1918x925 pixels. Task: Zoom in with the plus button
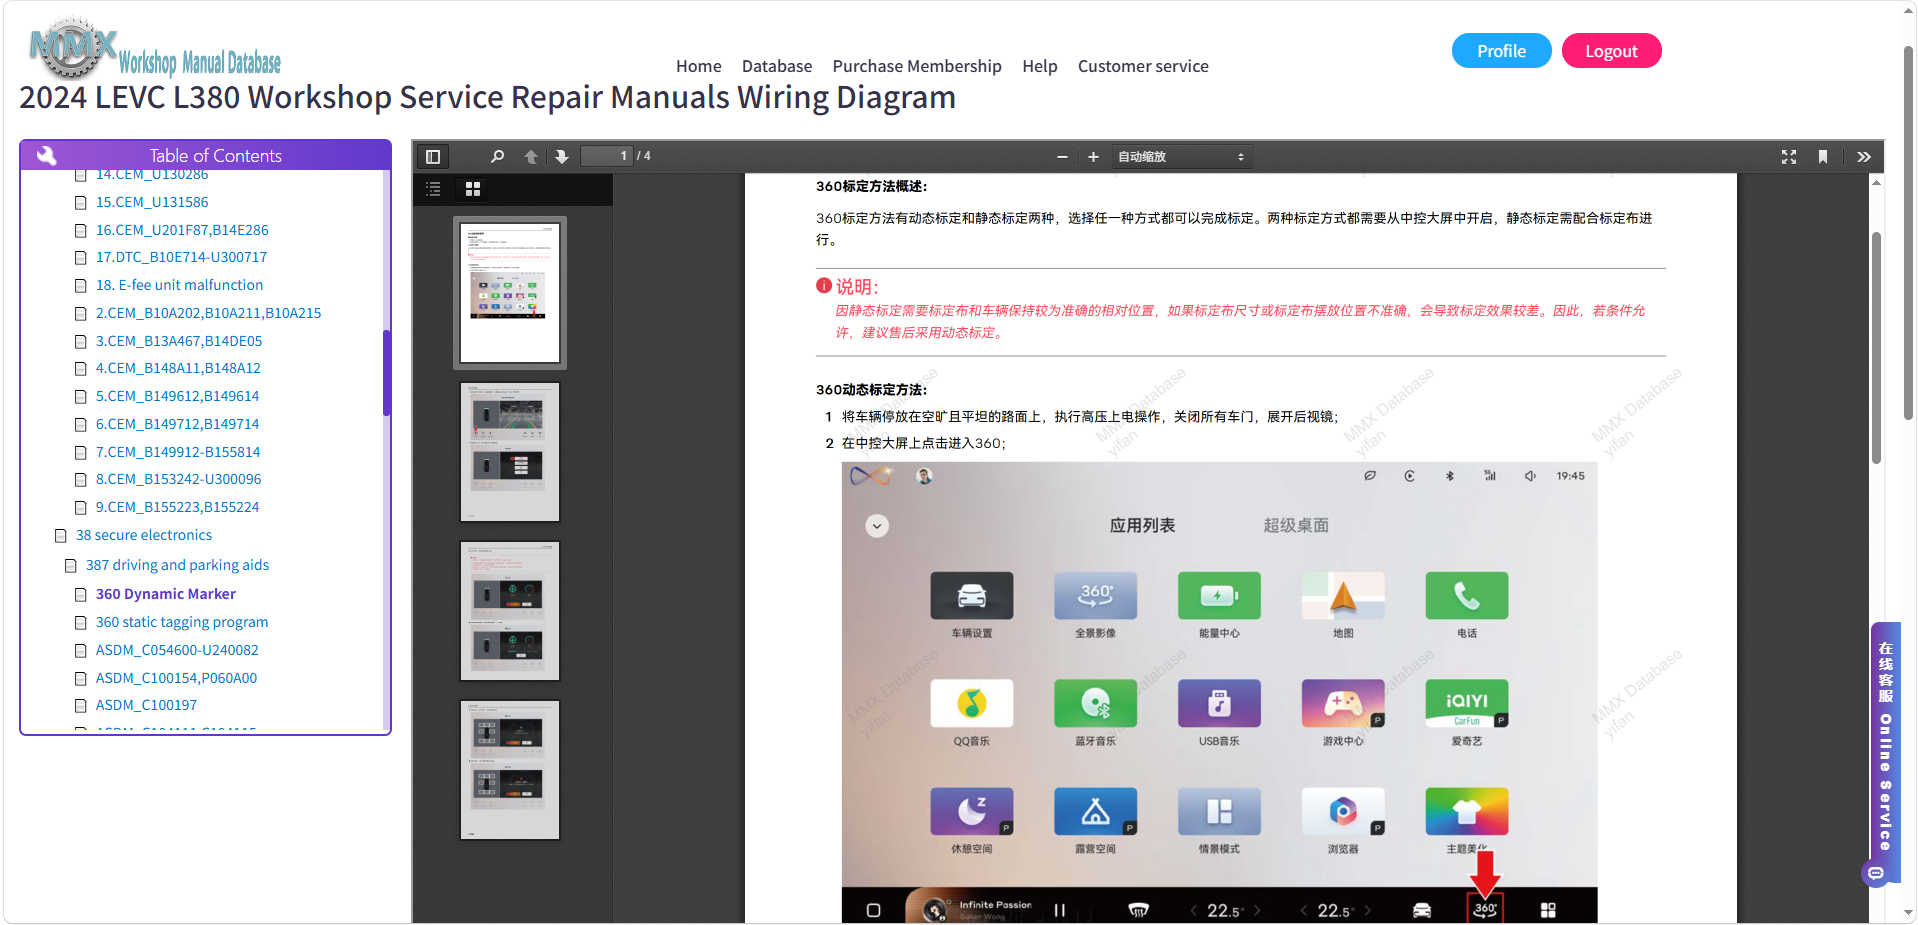coord(1093,157)
